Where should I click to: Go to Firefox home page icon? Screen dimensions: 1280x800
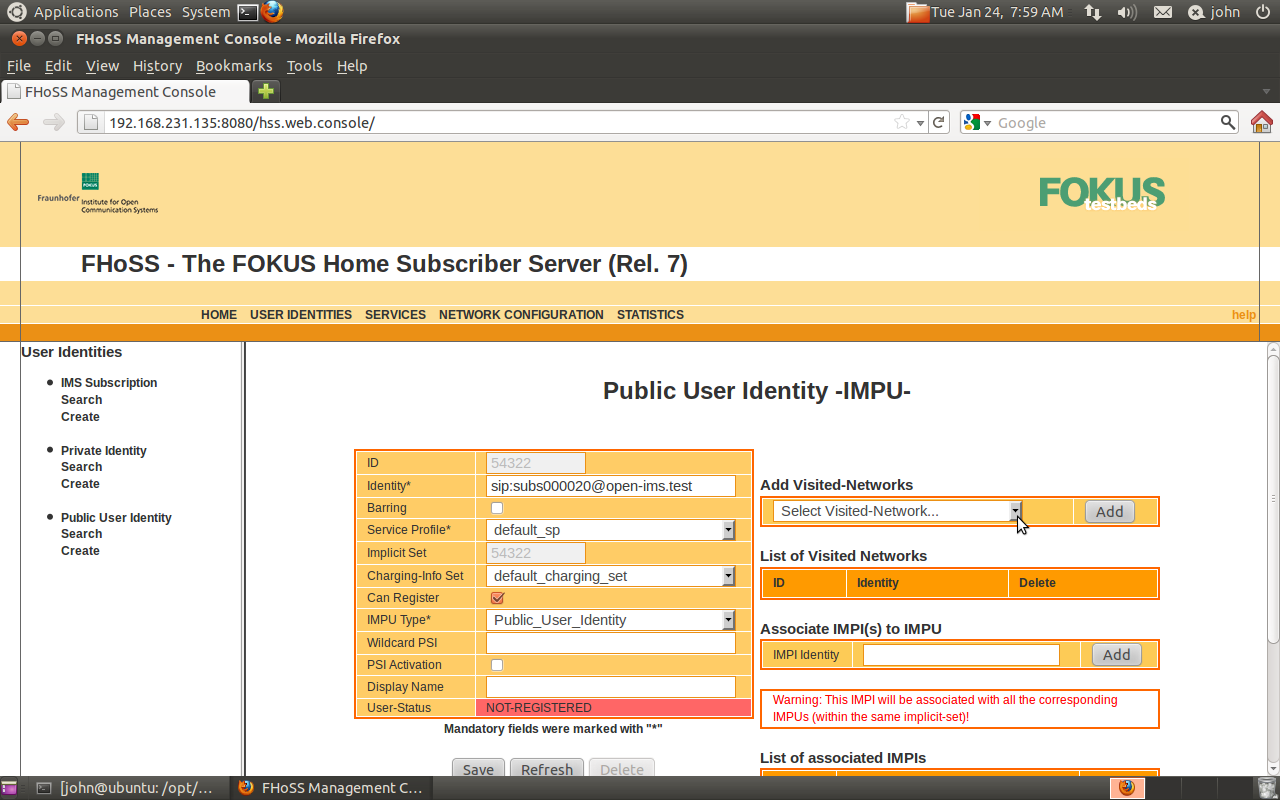point(1262,122)
